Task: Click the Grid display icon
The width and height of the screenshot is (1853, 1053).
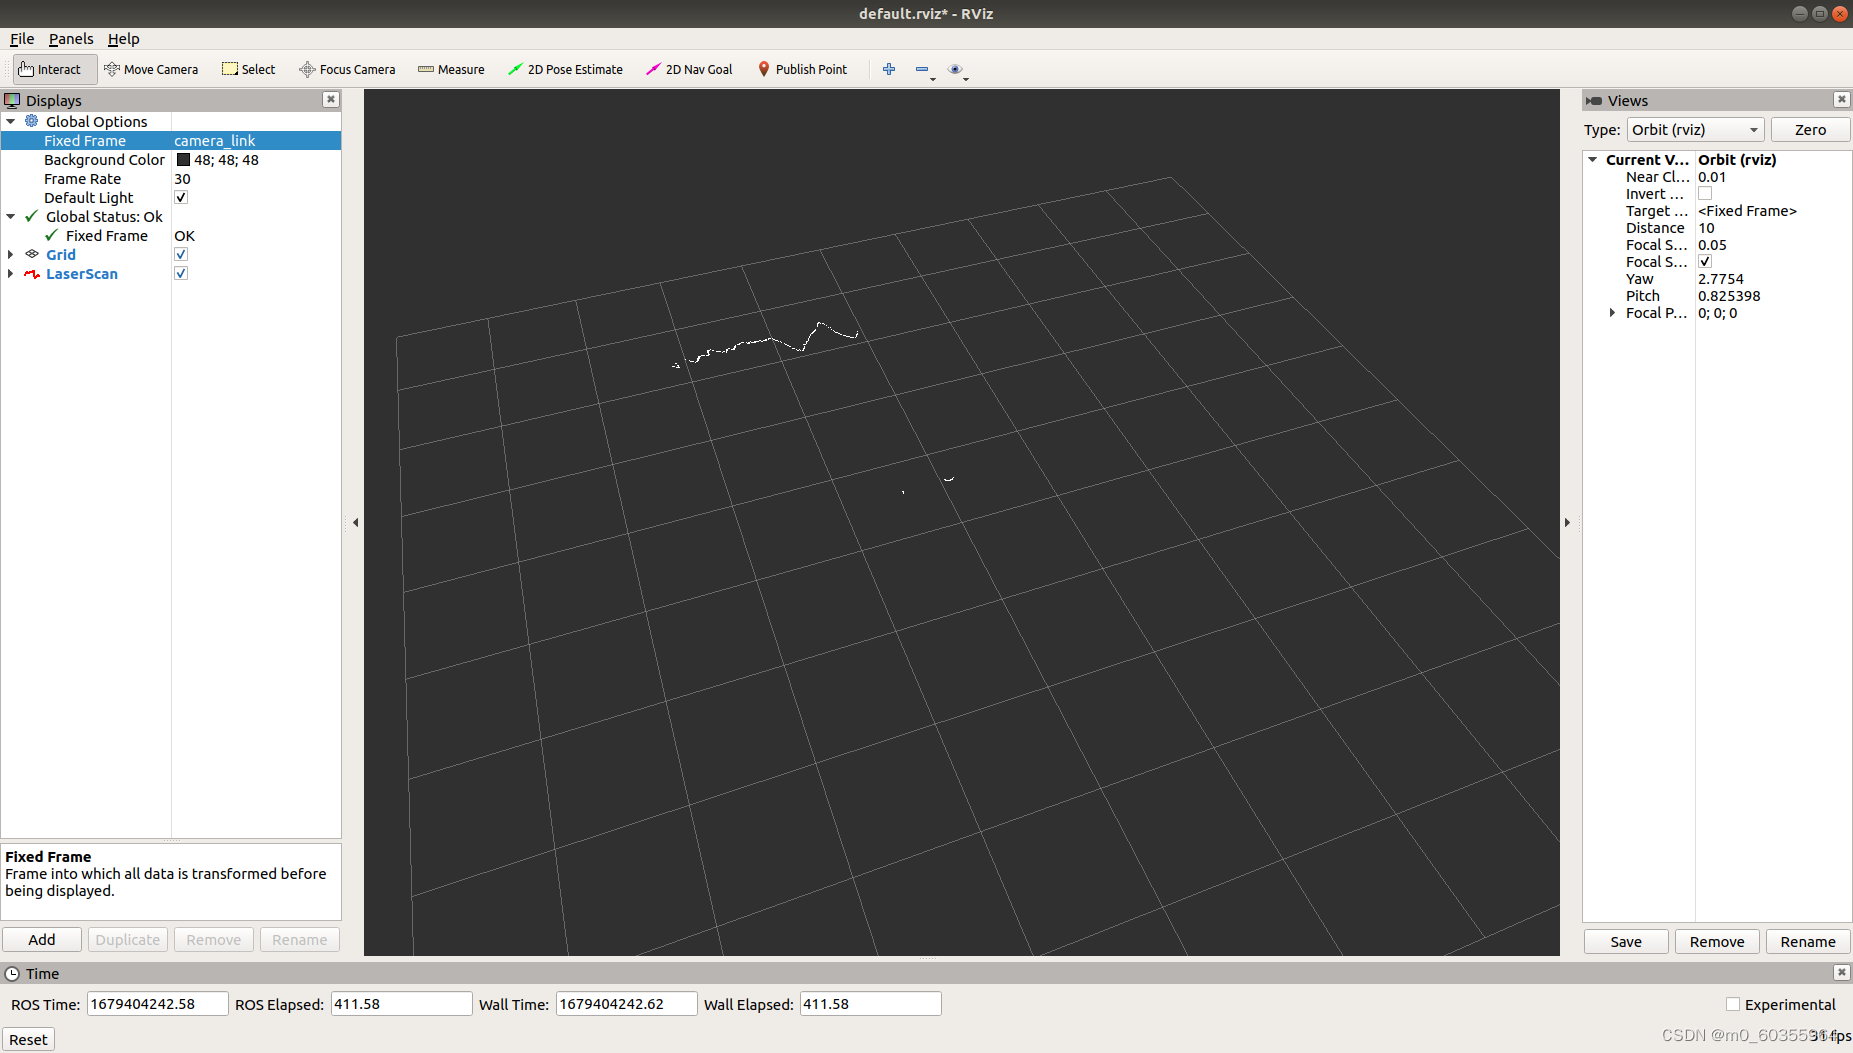Action: (x=32, y=254)
